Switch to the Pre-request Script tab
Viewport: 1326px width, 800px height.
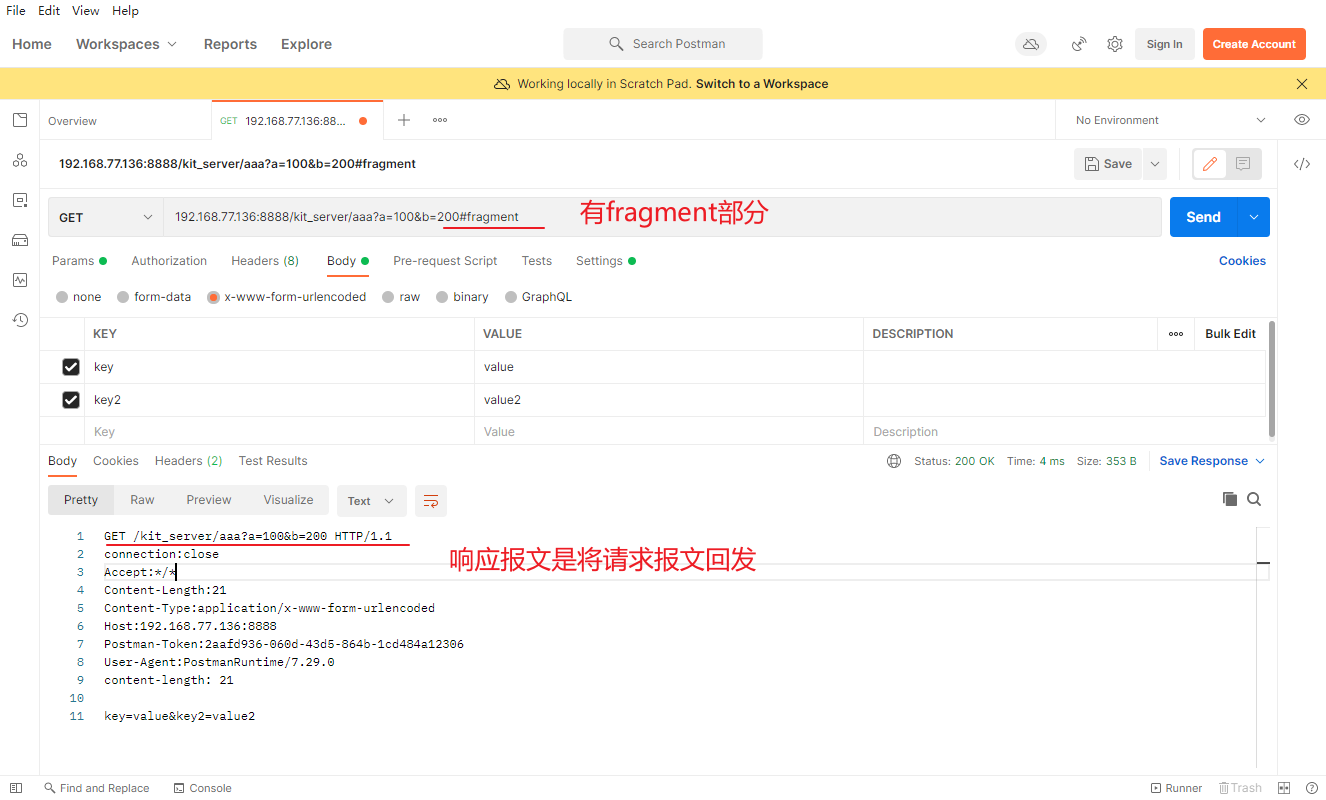tap(445, 261)
